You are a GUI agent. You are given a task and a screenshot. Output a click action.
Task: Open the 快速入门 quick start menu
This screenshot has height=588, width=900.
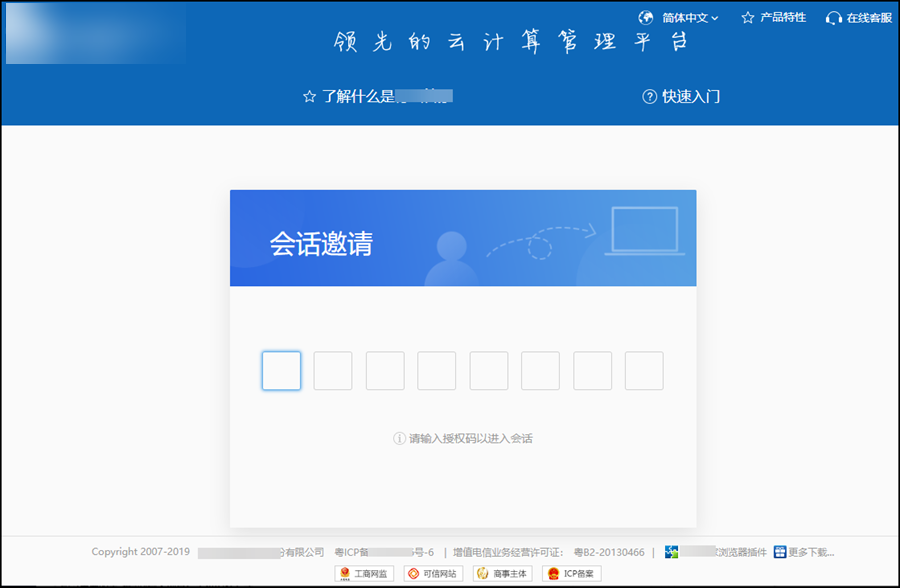[x=690, y=97]
